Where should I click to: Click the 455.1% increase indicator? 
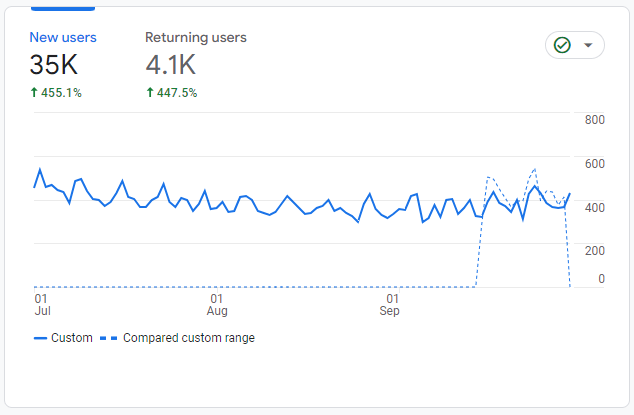56,93
